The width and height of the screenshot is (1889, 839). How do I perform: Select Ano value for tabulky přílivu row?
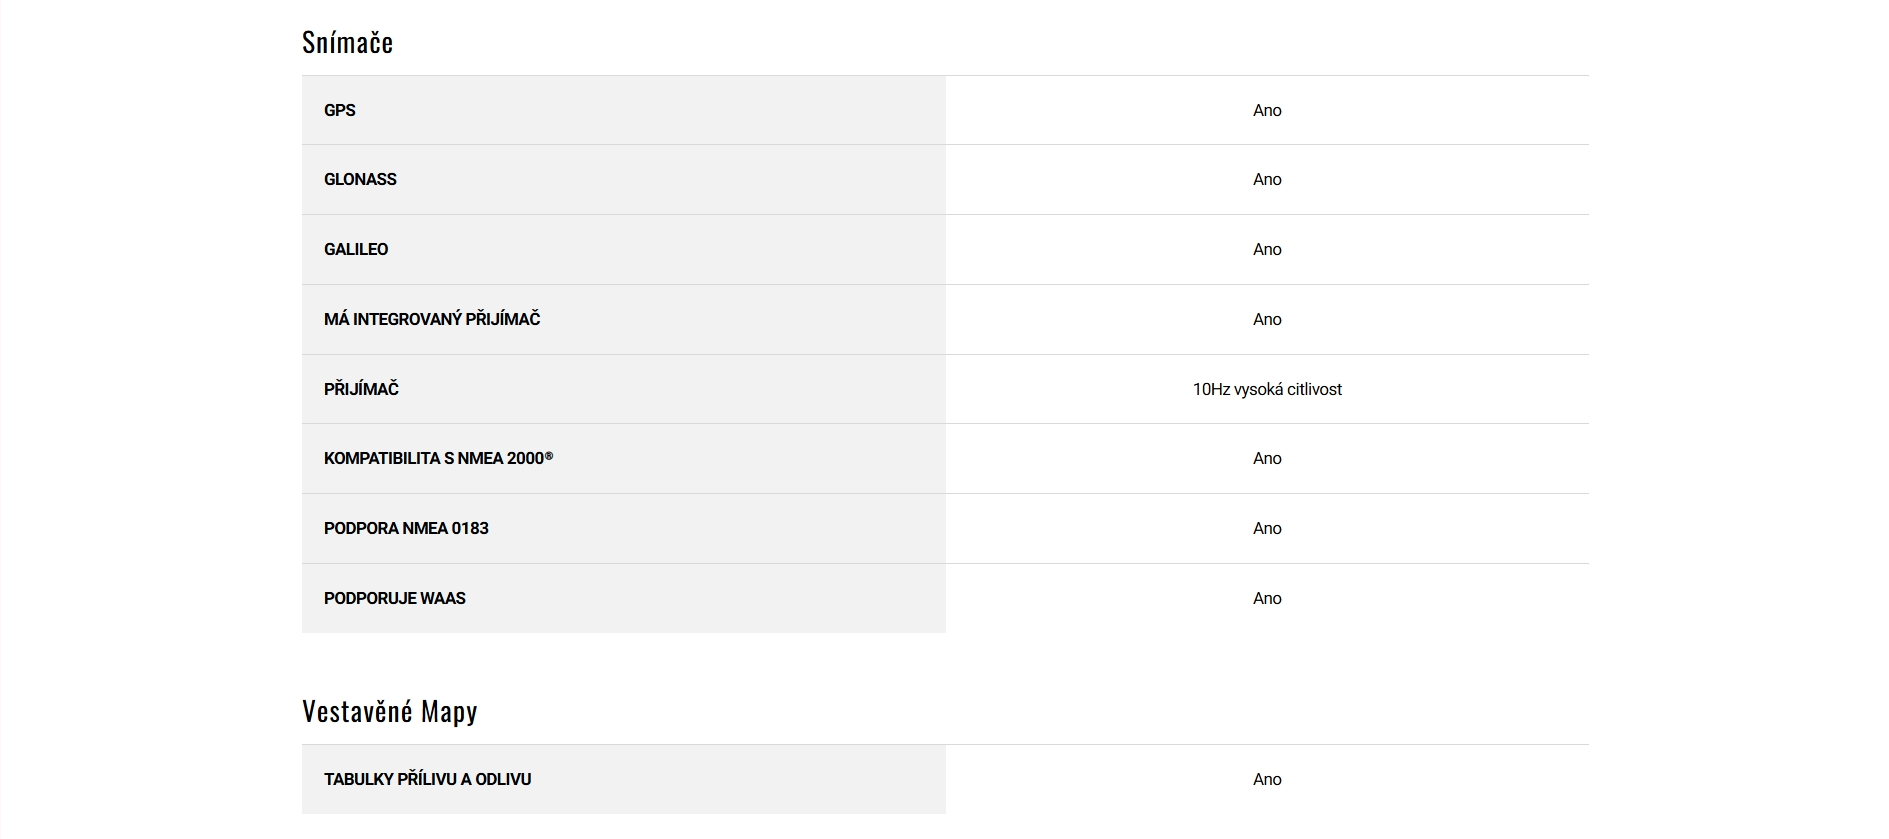pyautogui.click(x=1267, y=779)
